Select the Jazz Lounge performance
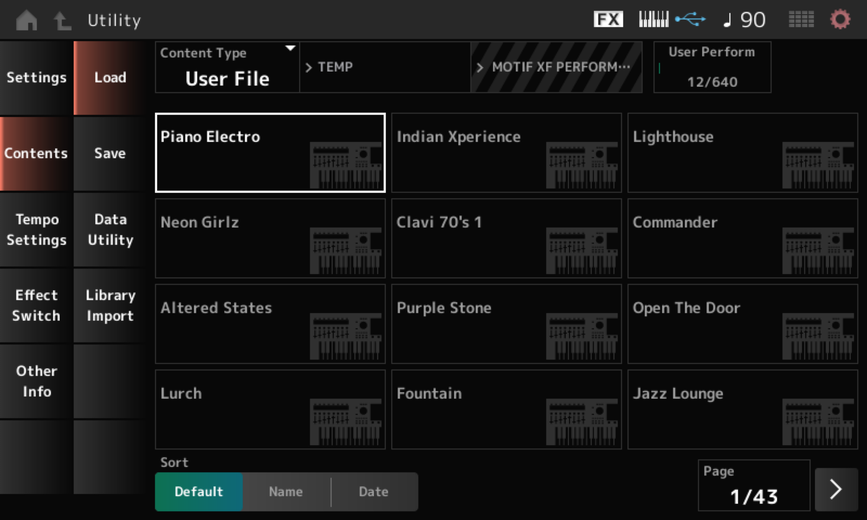The width and height of the screenshot is (867, 520). [742, 409]
